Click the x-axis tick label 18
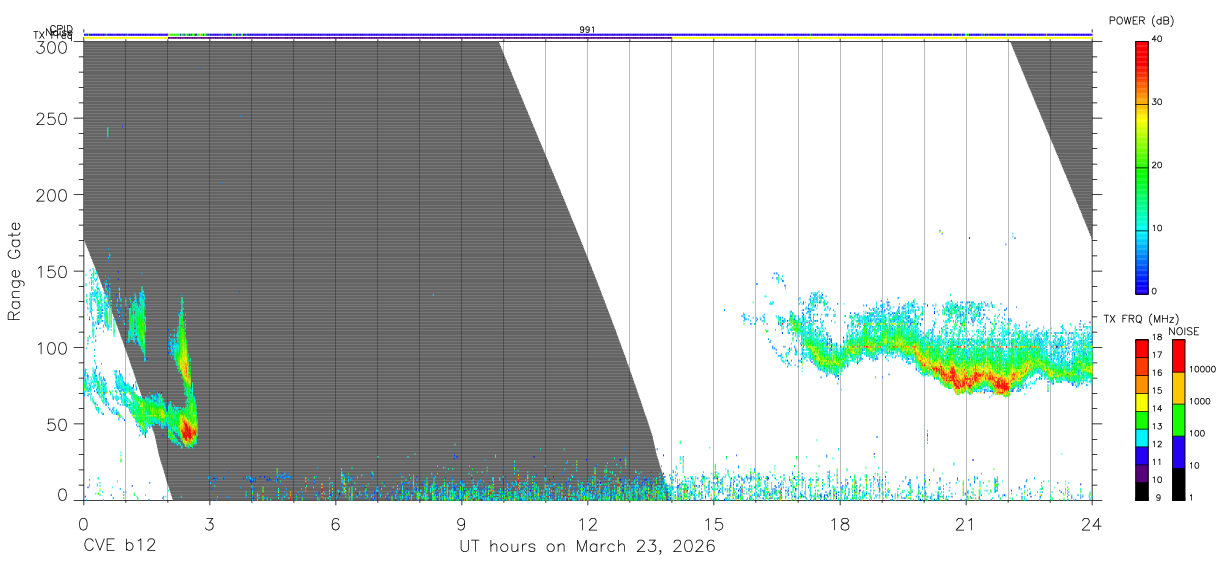The height and width of the screenshot is (567, 1228). (839, 523)
